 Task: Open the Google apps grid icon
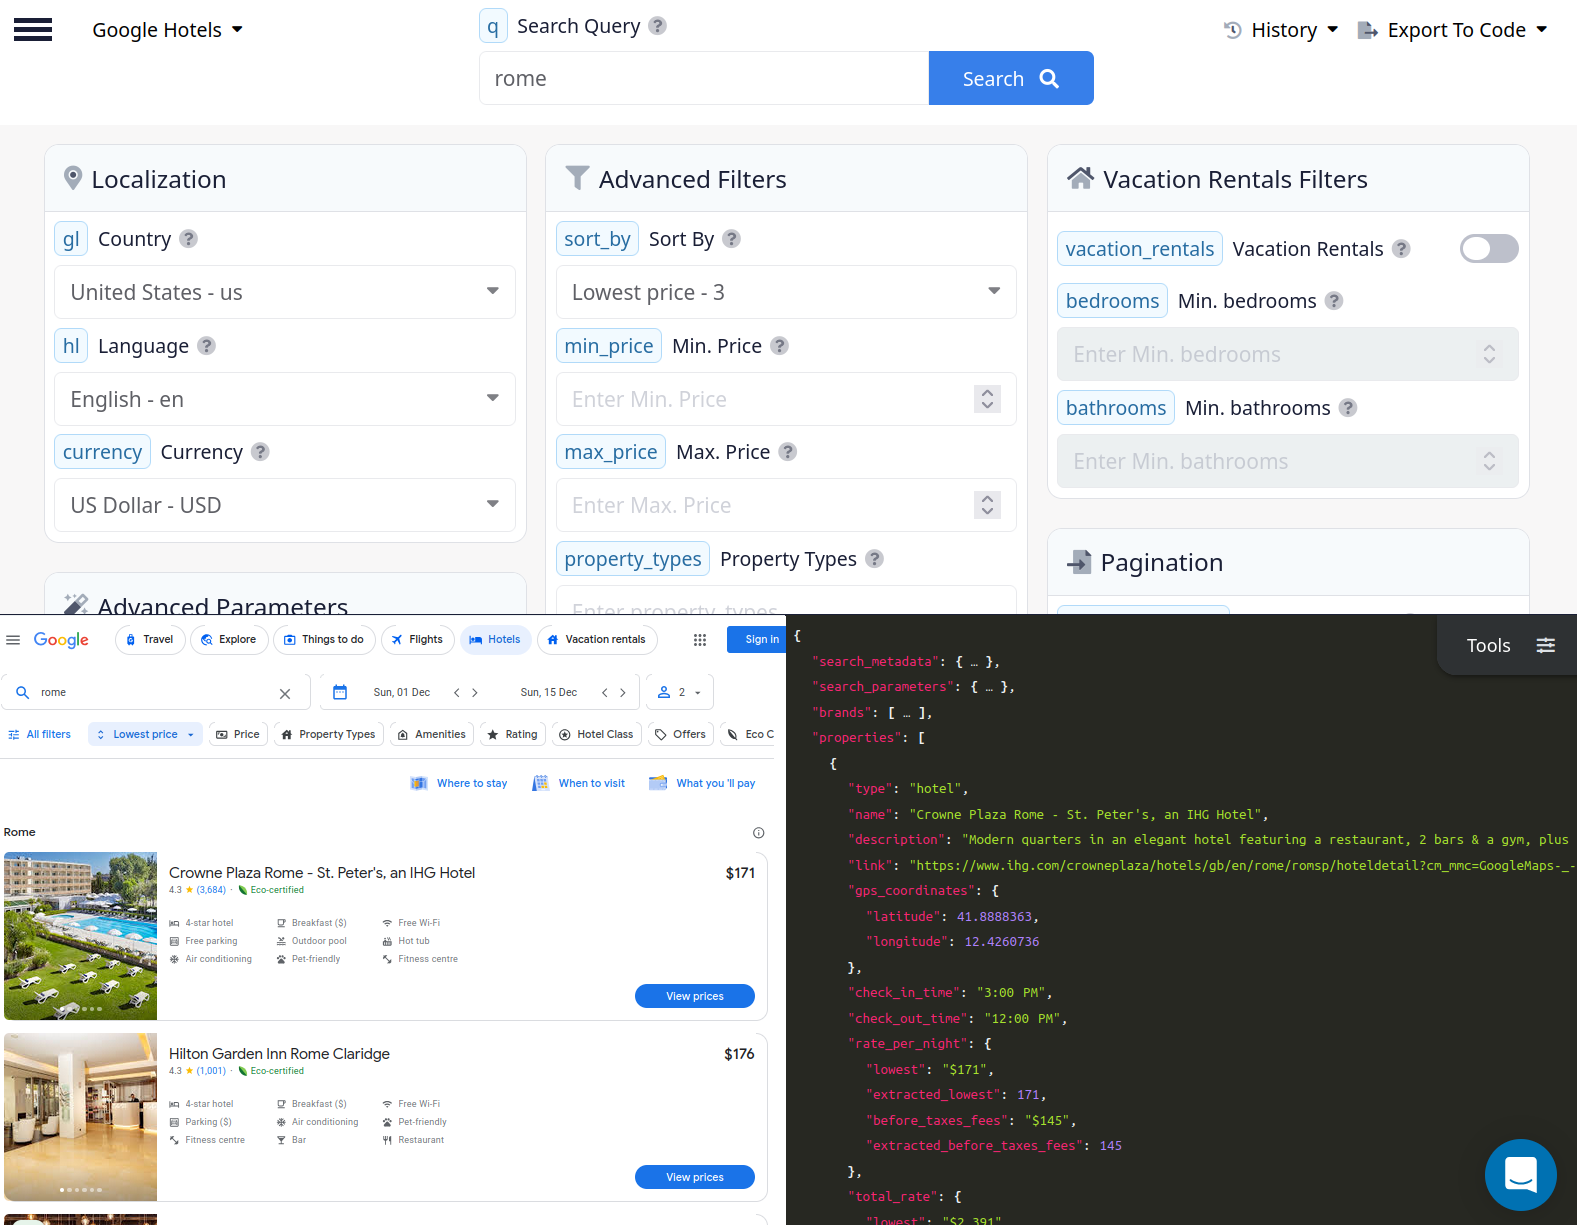(x=700, y=640)
